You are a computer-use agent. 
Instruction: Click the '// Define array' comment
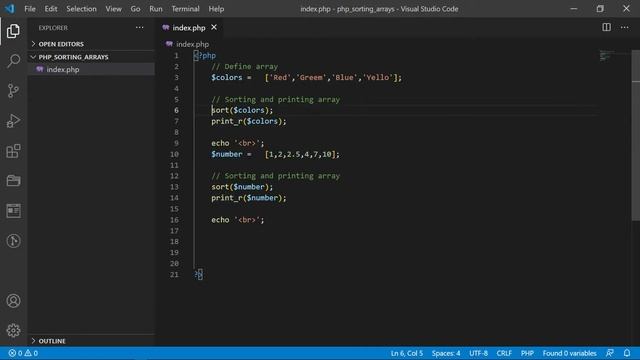click(x=244, y=67)
